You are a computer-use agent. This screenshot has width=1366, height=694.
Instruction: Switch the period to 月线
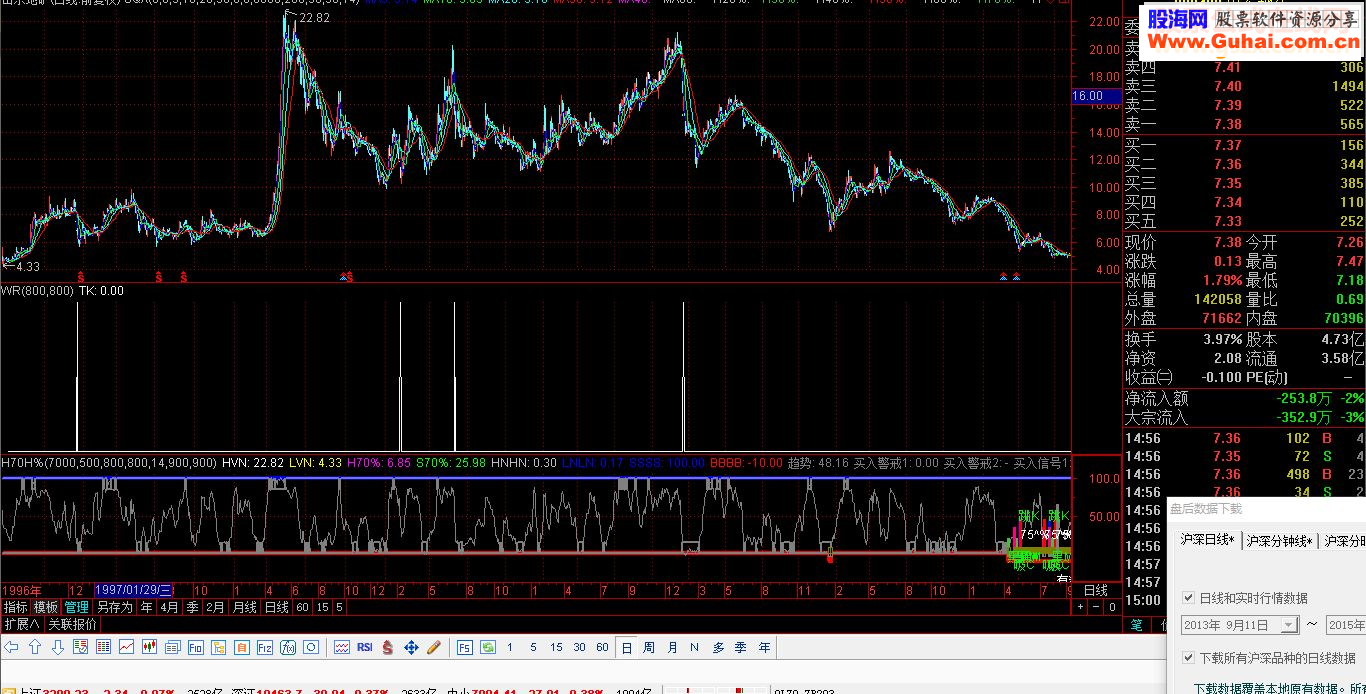coord(245,607)
